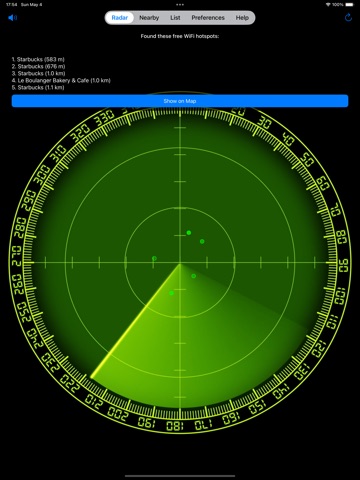Screen dimensions: 360x480
Task: Switch to the Radar tab
Action: point(120,18)
